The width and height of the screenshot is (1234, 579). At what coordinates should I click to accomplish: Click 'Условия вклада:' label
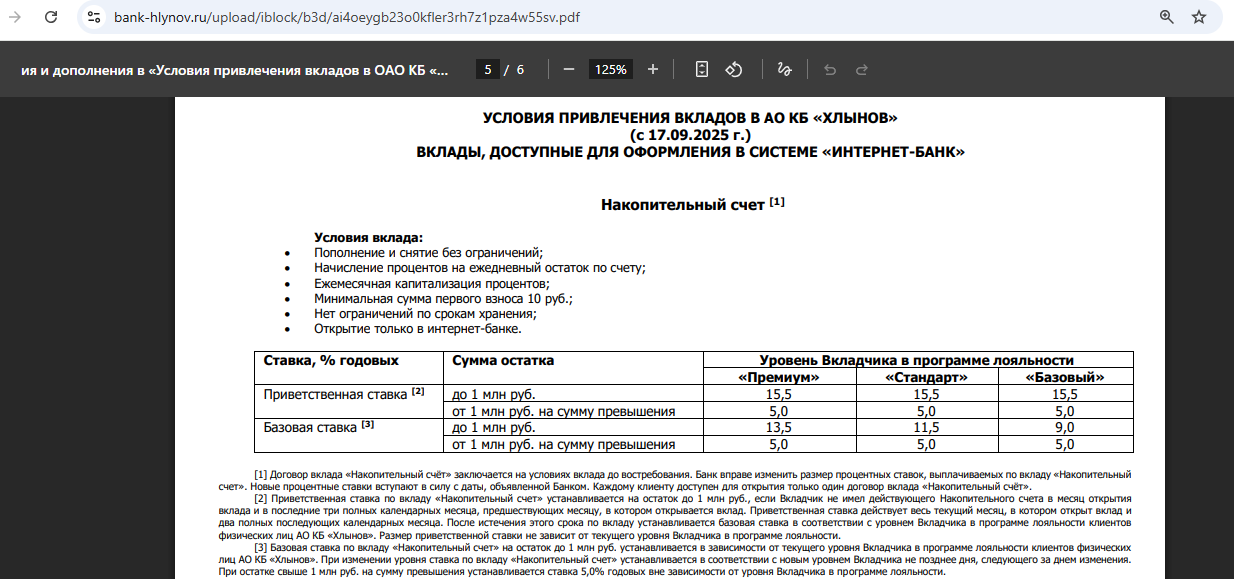click(x=369, y=238)
